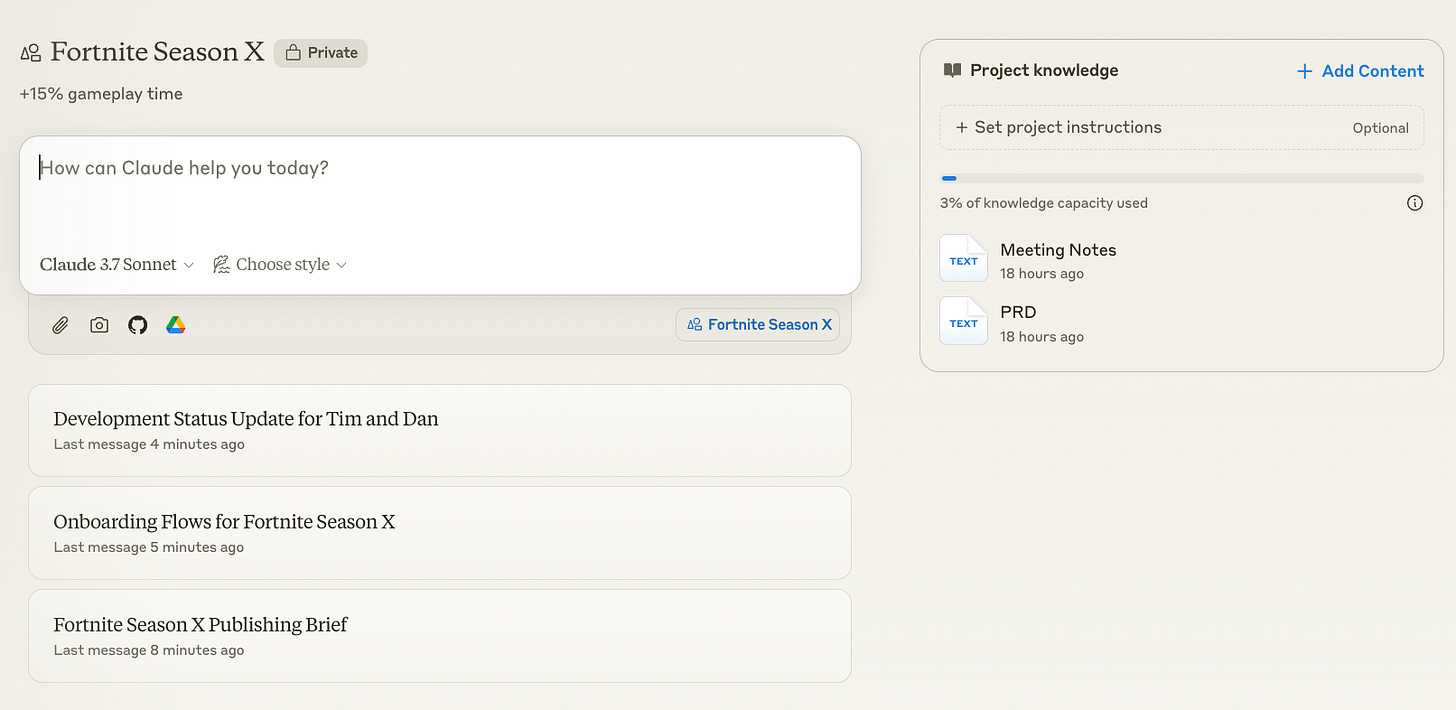Click the Last message 5 minutes ago text
The width and height of the screenshot is (1456, 710).
(x=149, y=547)
